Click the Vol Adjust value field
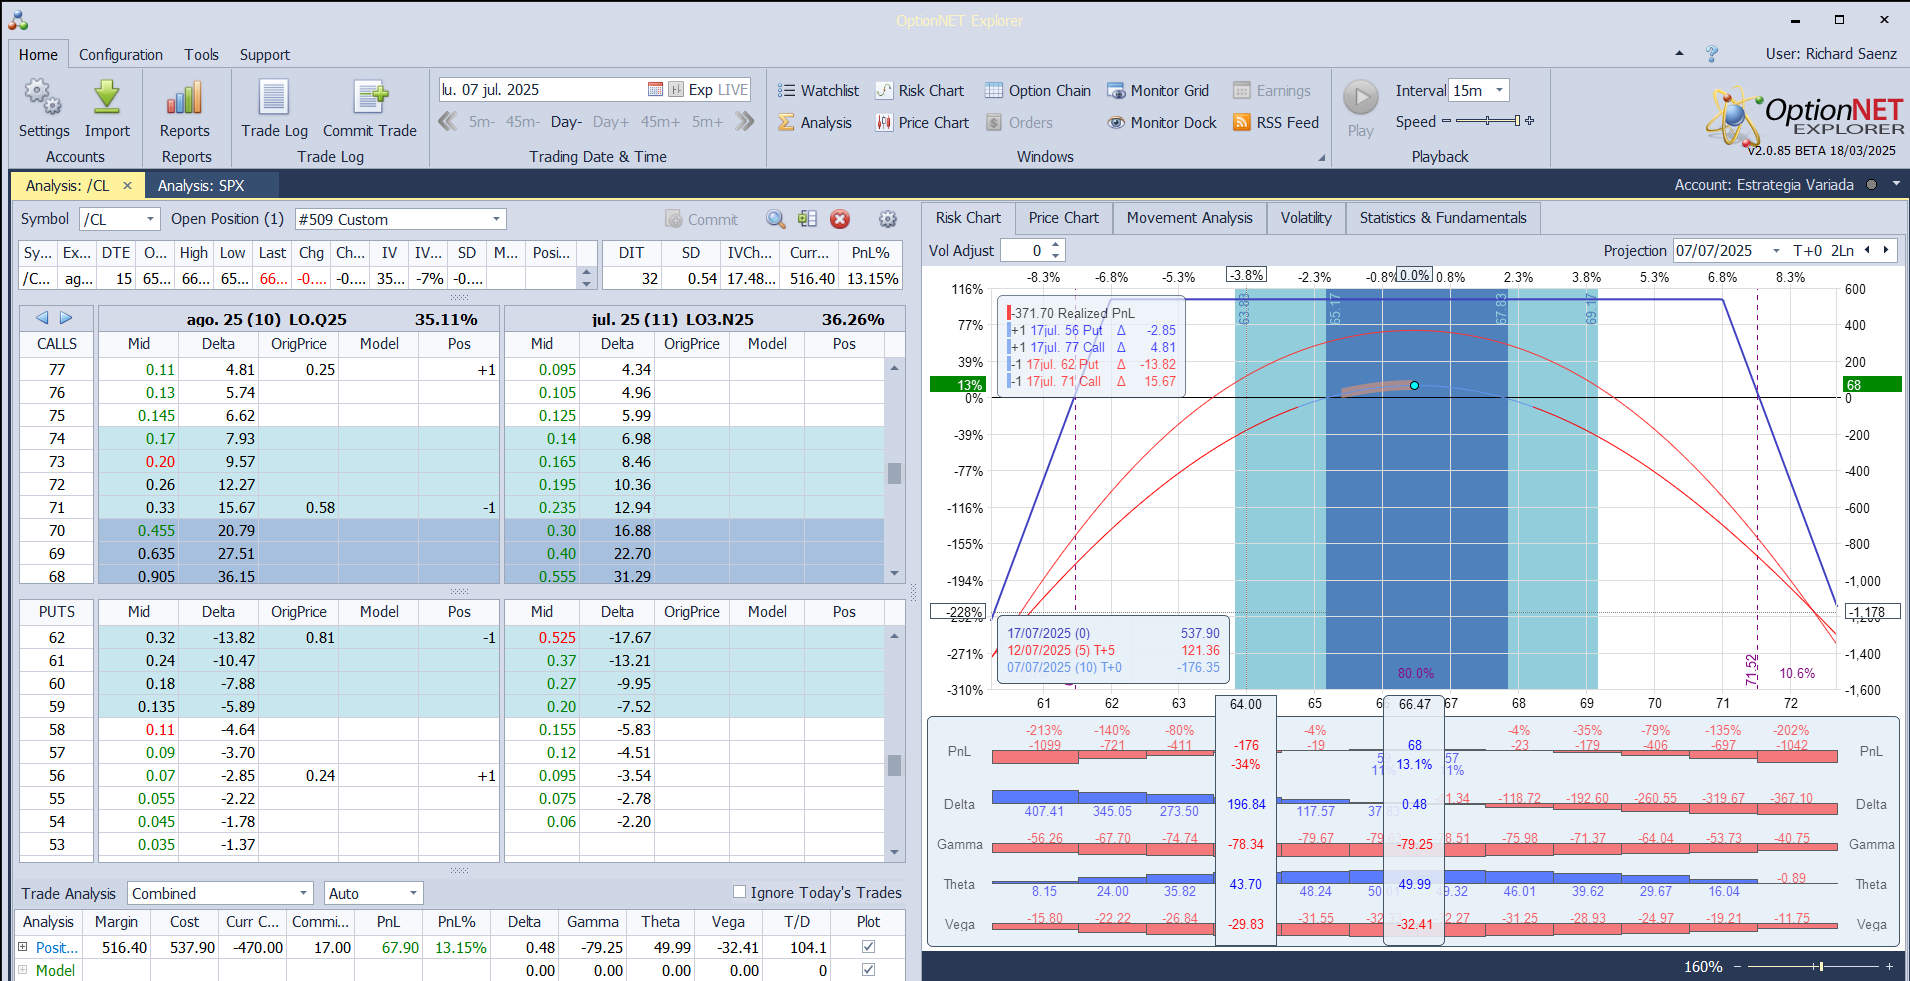The width and height of the screenshot is (1910, 981). point(1025,251)
